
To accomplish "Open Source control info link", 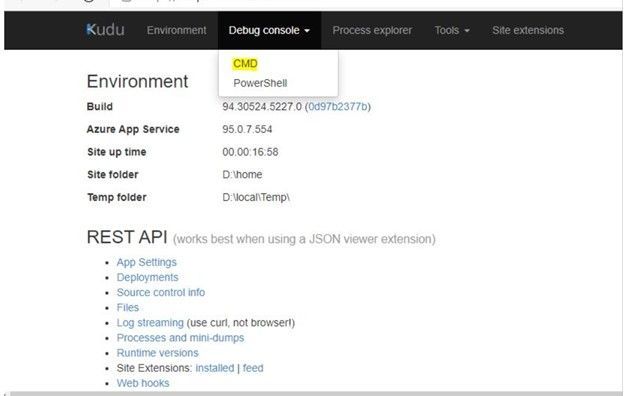I will [x=161, y=293].
